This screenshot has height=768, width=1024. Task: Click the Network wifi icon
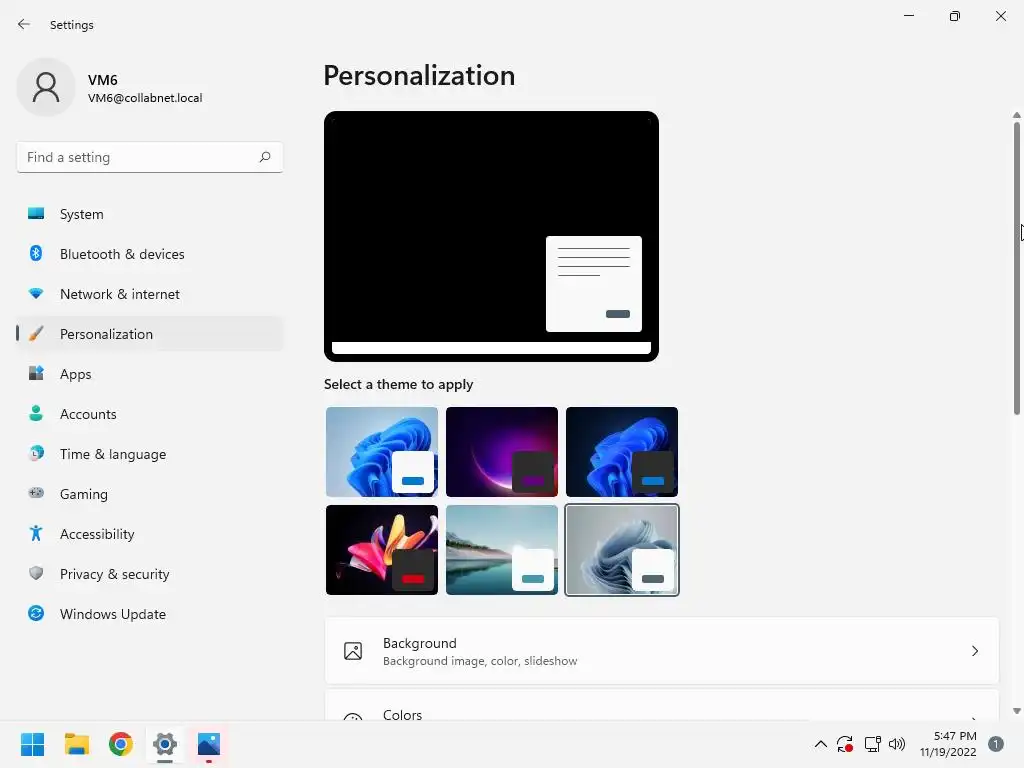click(x=36, y=294)
